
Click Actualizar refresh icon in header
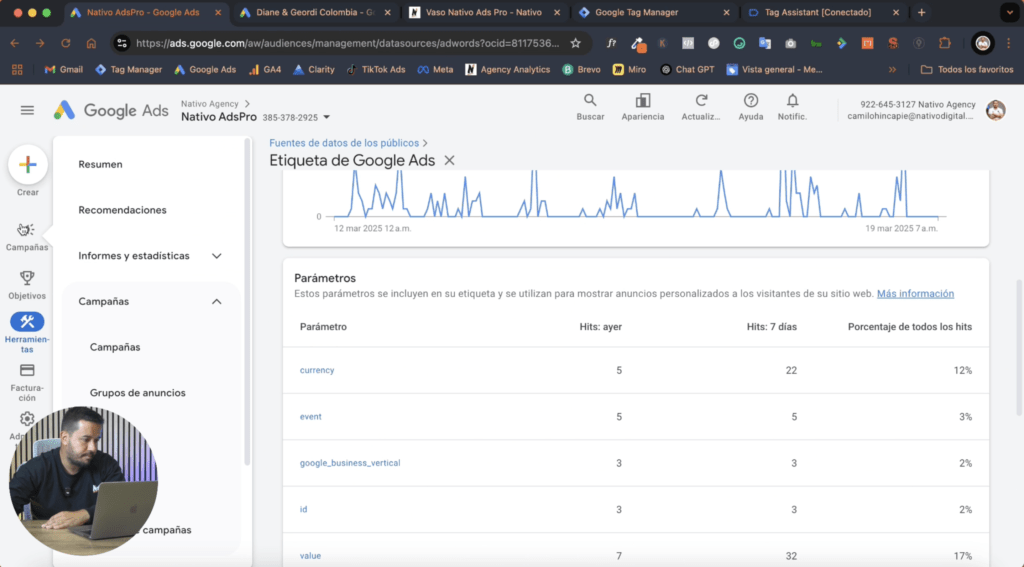[x=701, y=101]
